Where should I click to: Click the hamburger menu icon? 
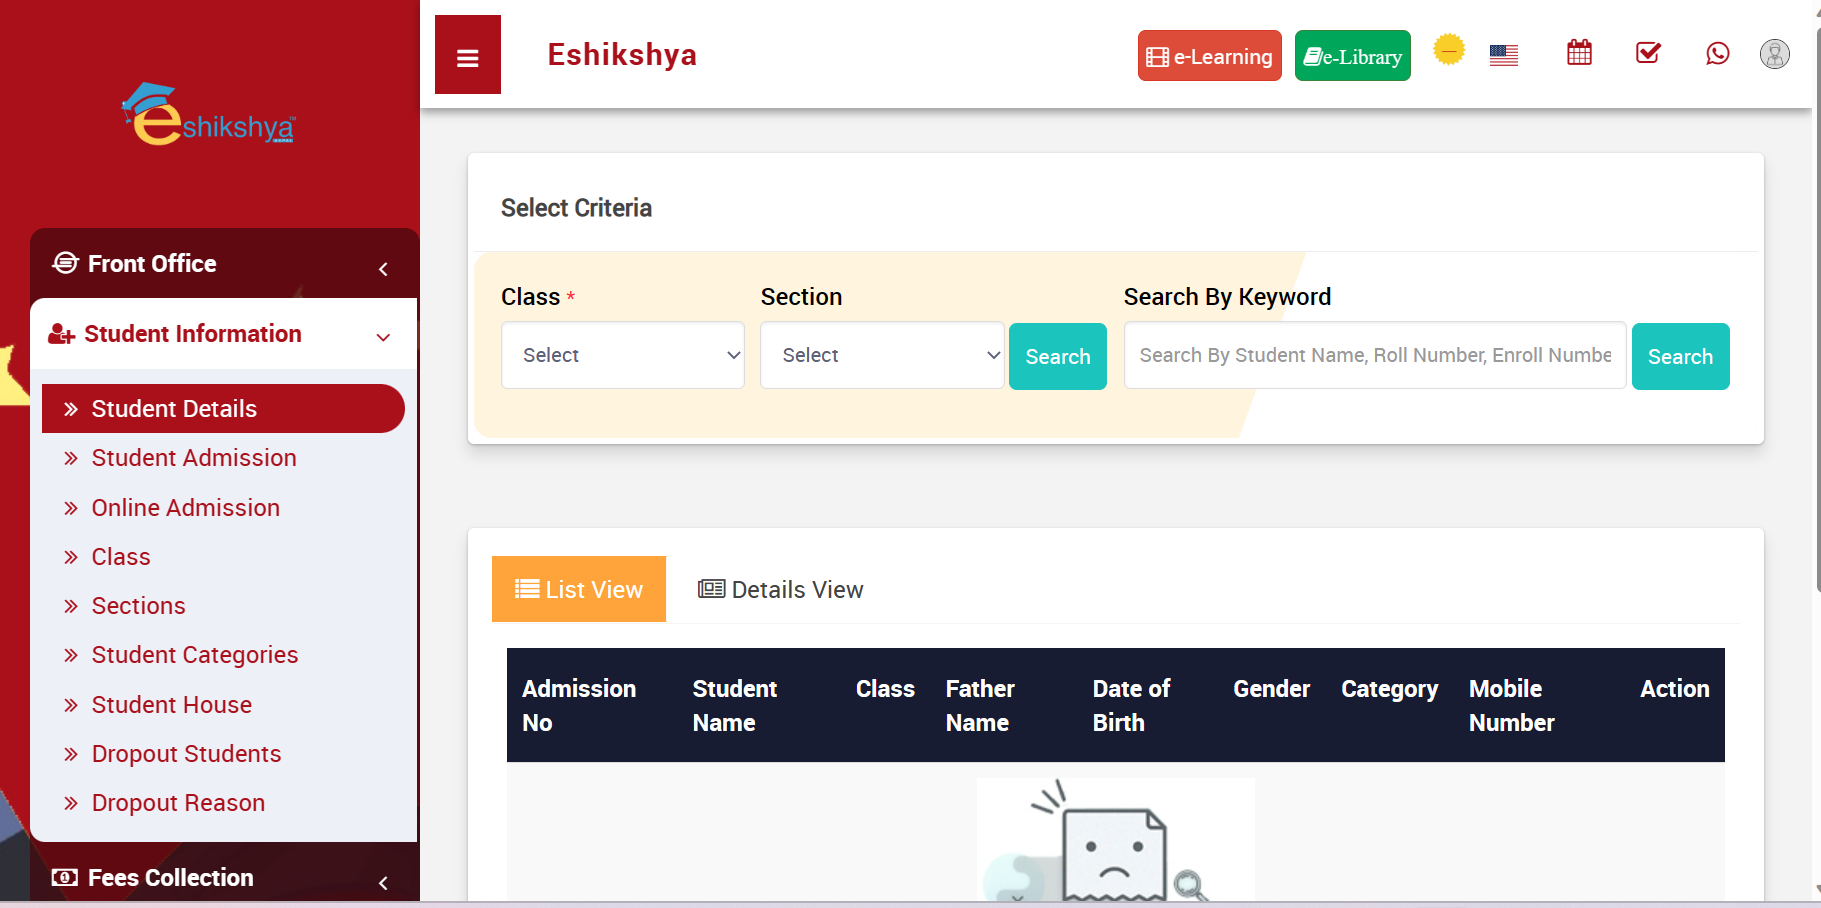467,56
